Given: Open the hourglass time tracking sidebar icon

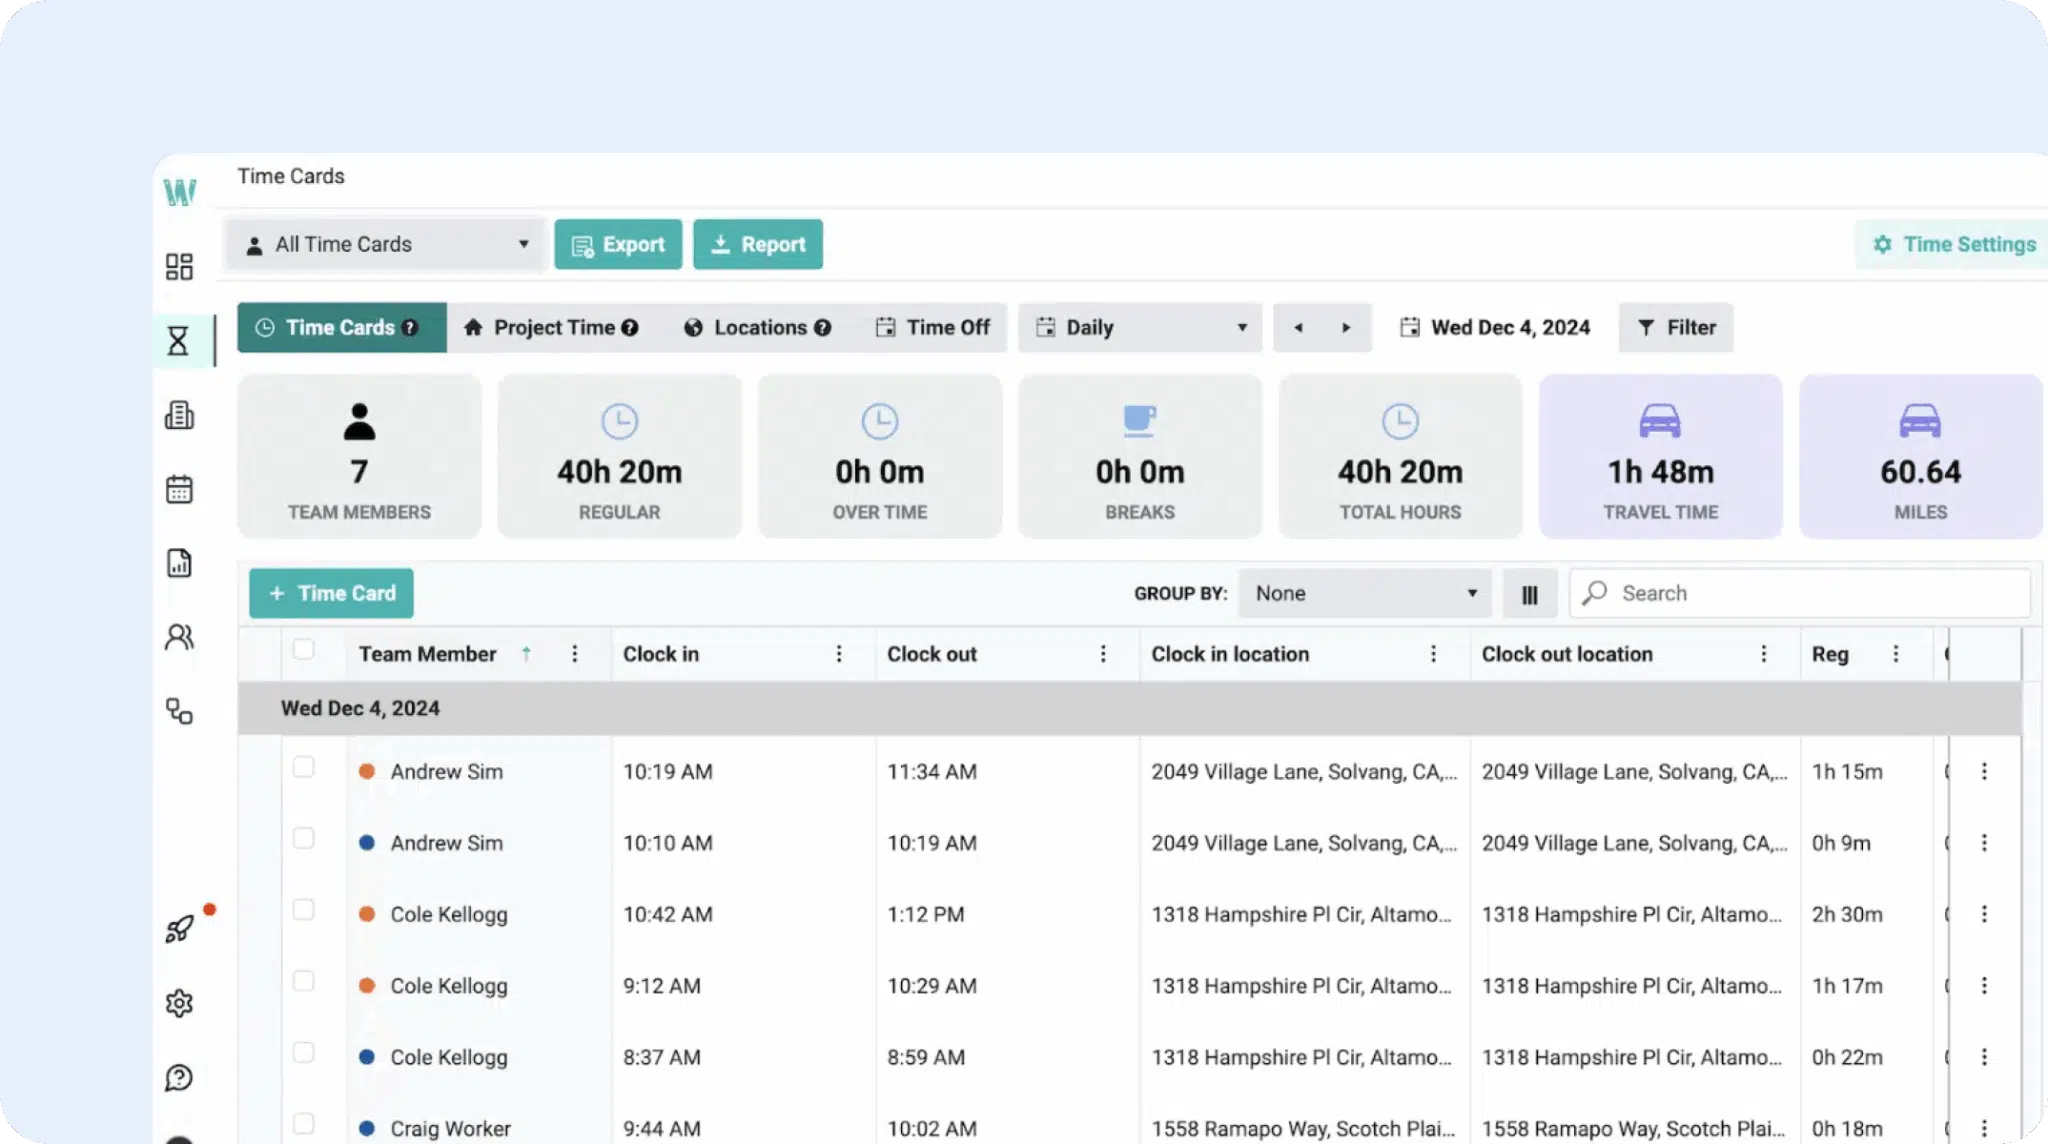Looking at the screenshot, I should 178,341.
